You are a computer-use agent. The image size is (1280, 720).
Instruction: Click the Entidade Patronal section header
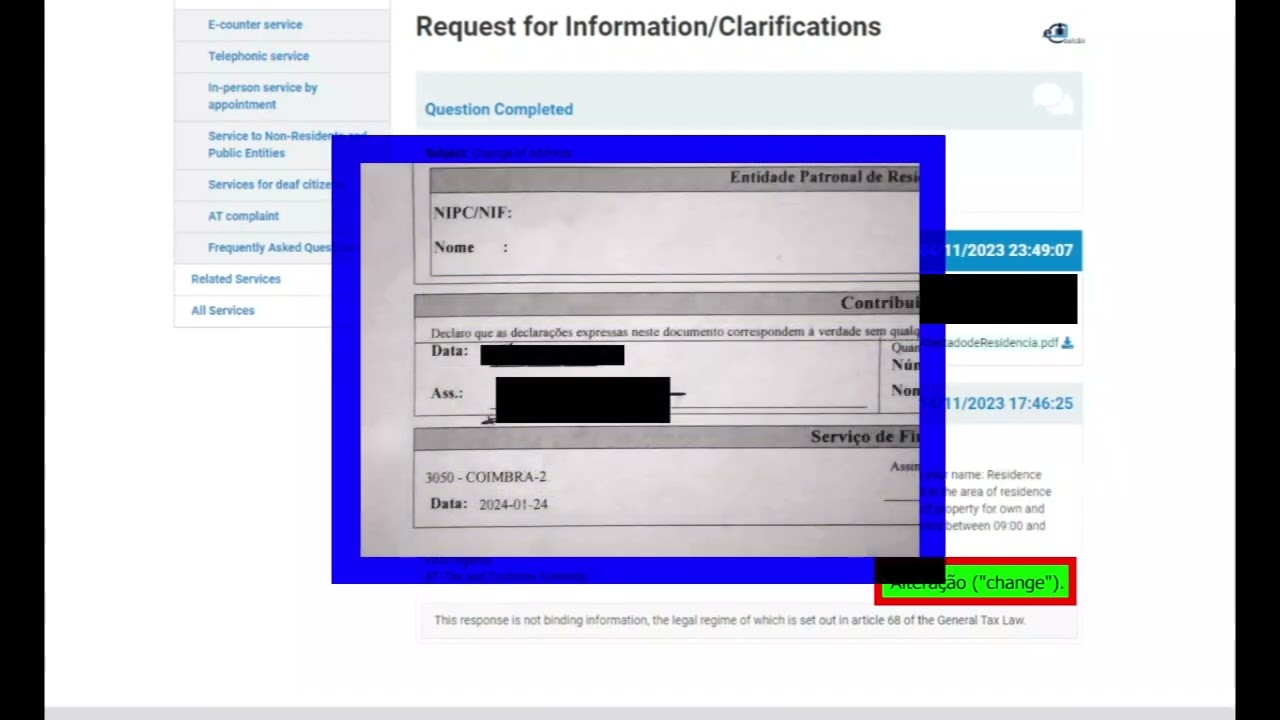675,177
